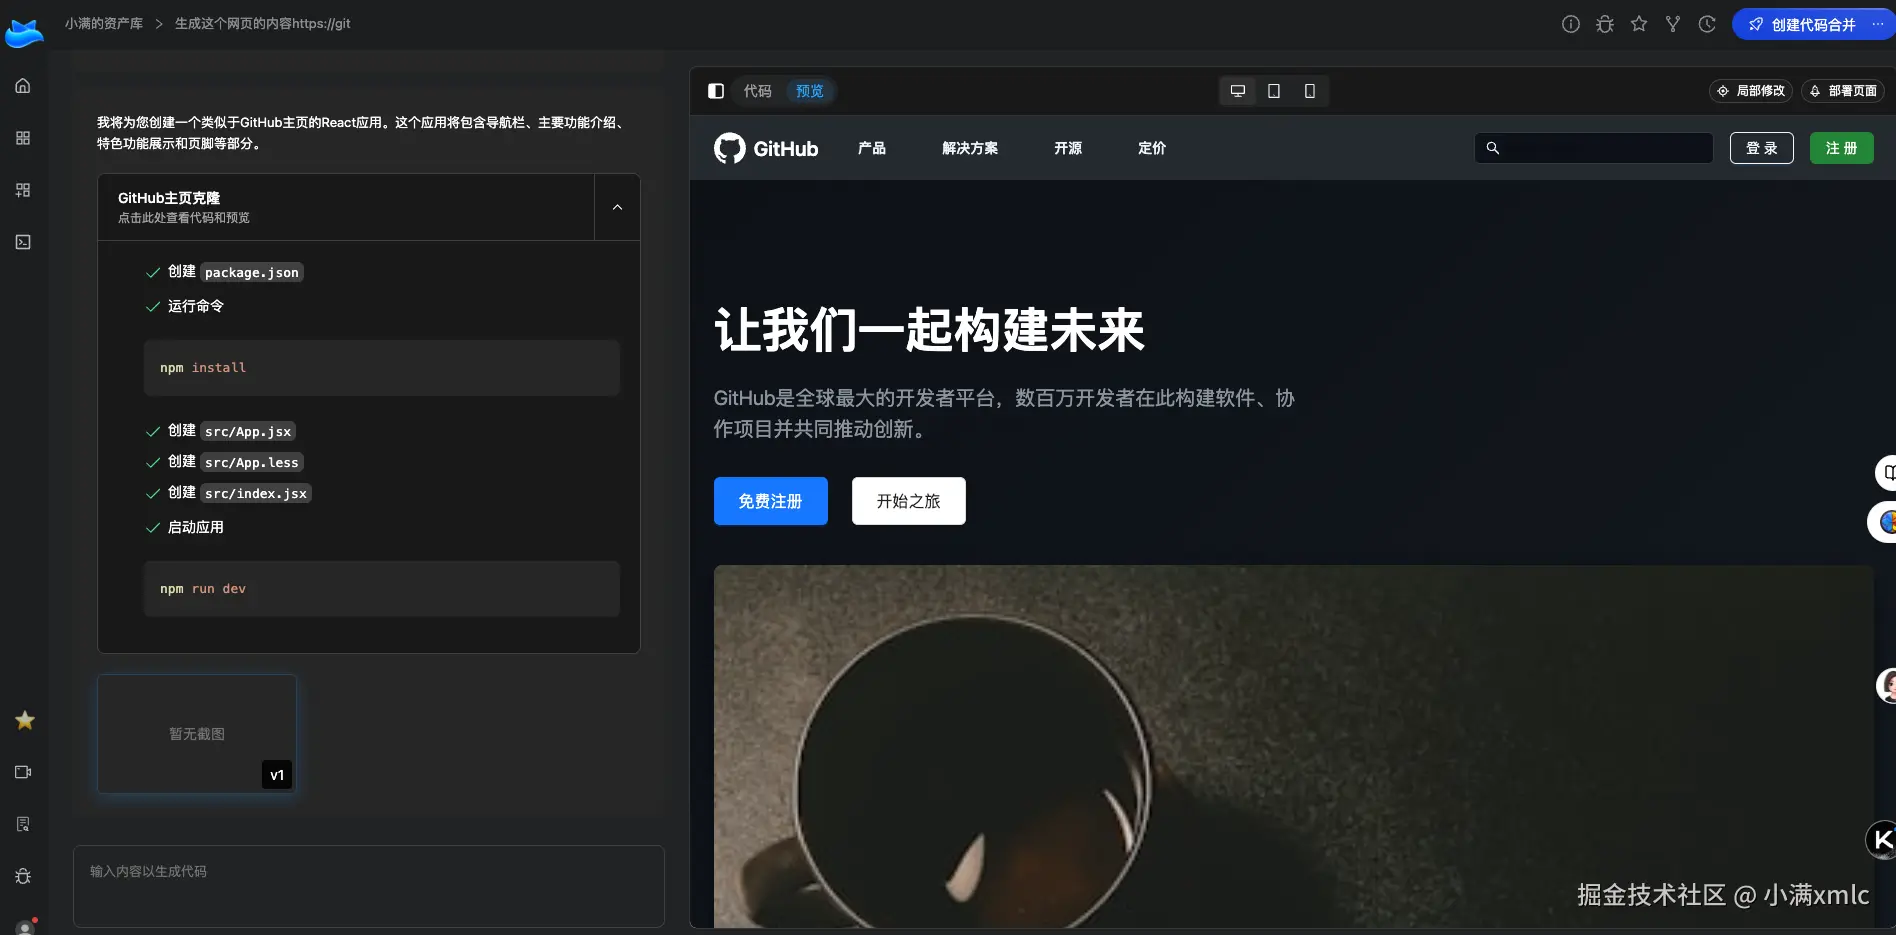The width and height of the screenshot is (1896, 935).
Task: Click the 开始之旅 button
Action: [909, 501]
